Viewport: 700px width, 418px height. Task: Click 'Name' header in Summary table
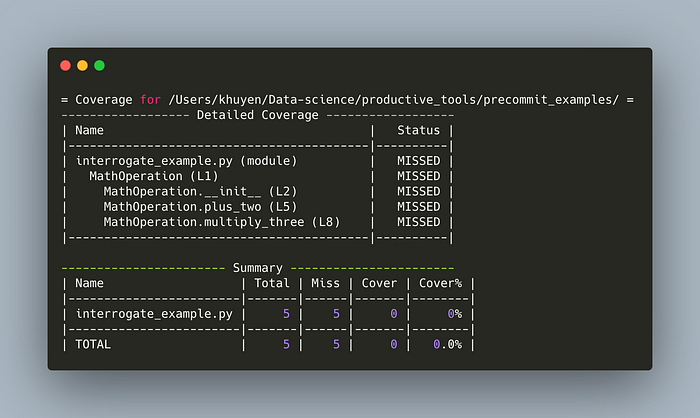89,283
